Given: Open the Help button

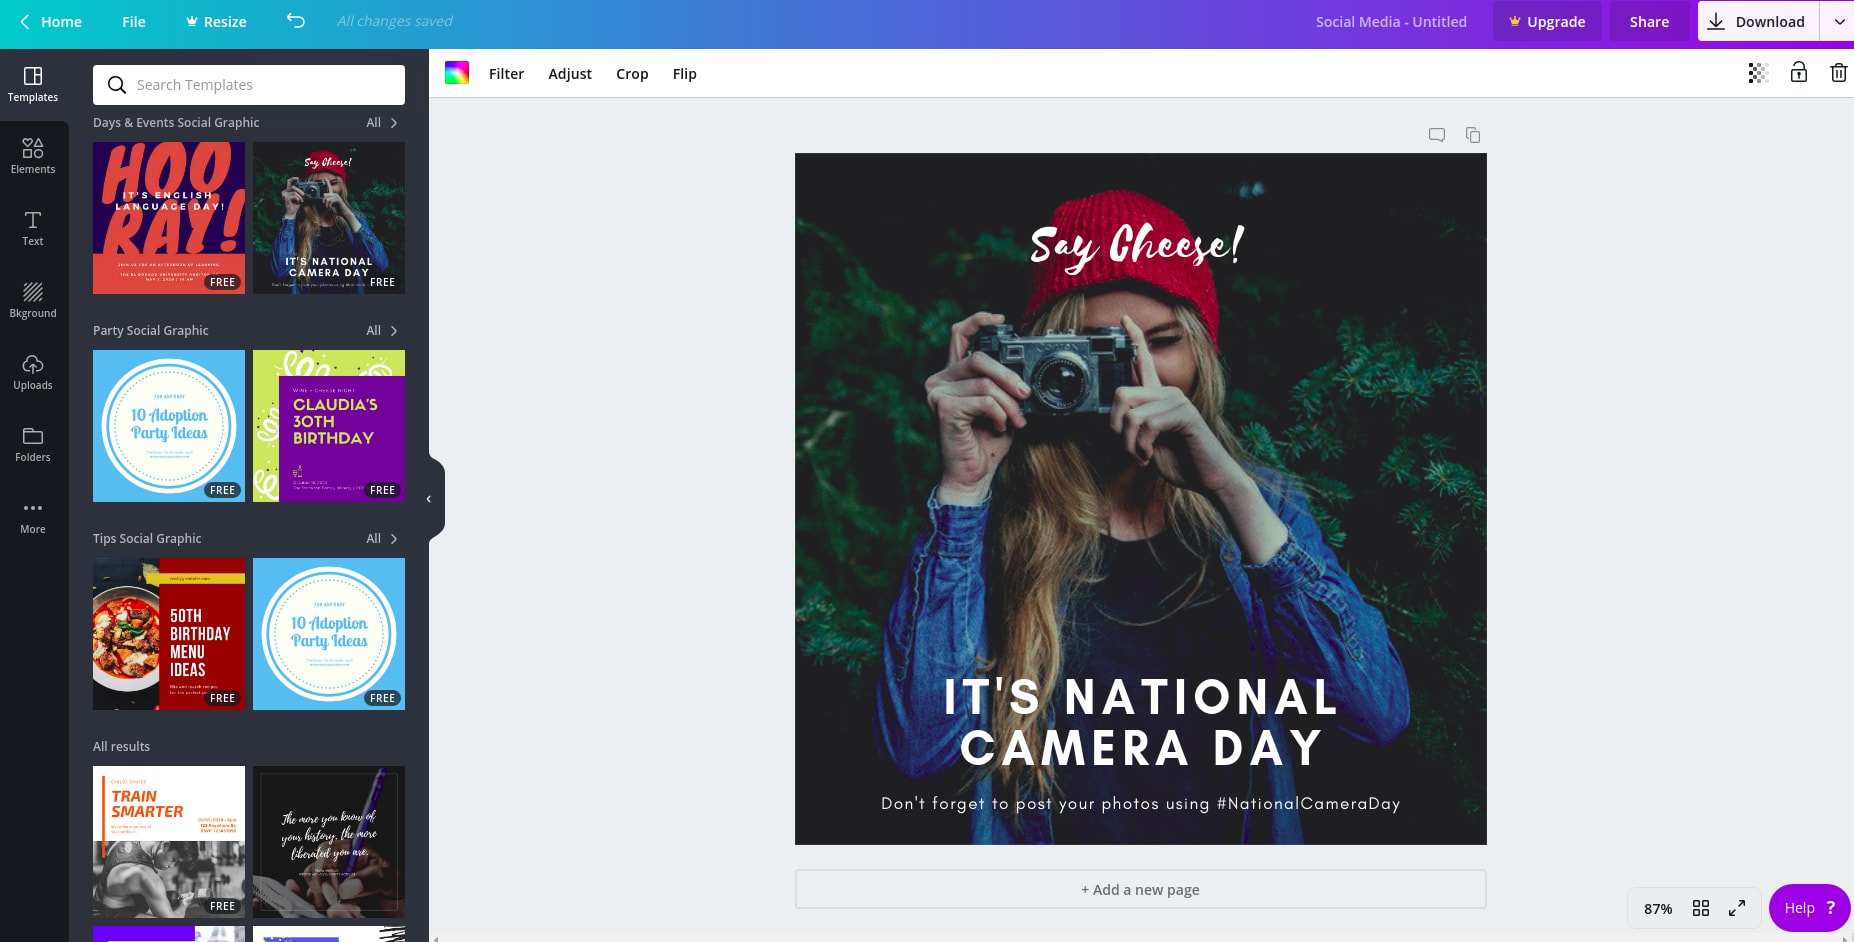Looking at the screenshot, I should [x=1809, y=908].
